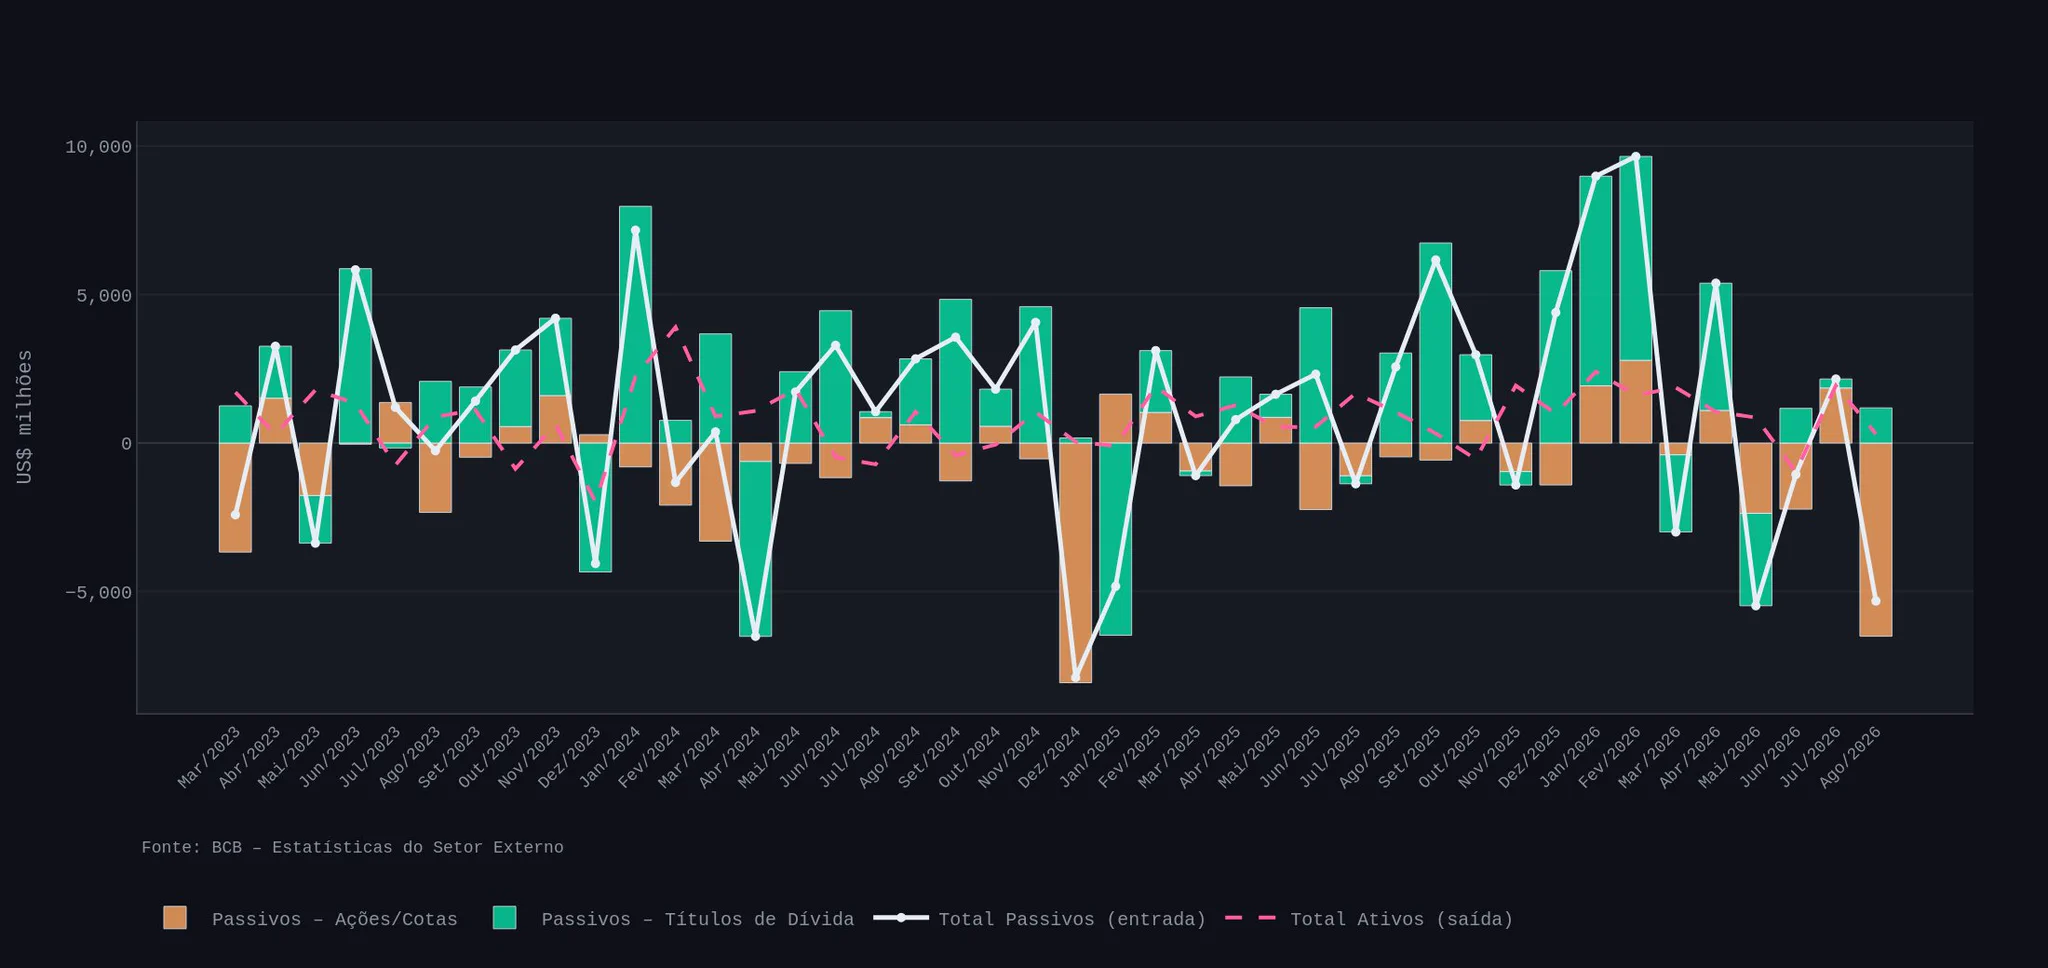This screenshot has width=2048, height=968.
Task: Click the green Passivos – Títulos de Dívida legend swatch
Action: 505,918
